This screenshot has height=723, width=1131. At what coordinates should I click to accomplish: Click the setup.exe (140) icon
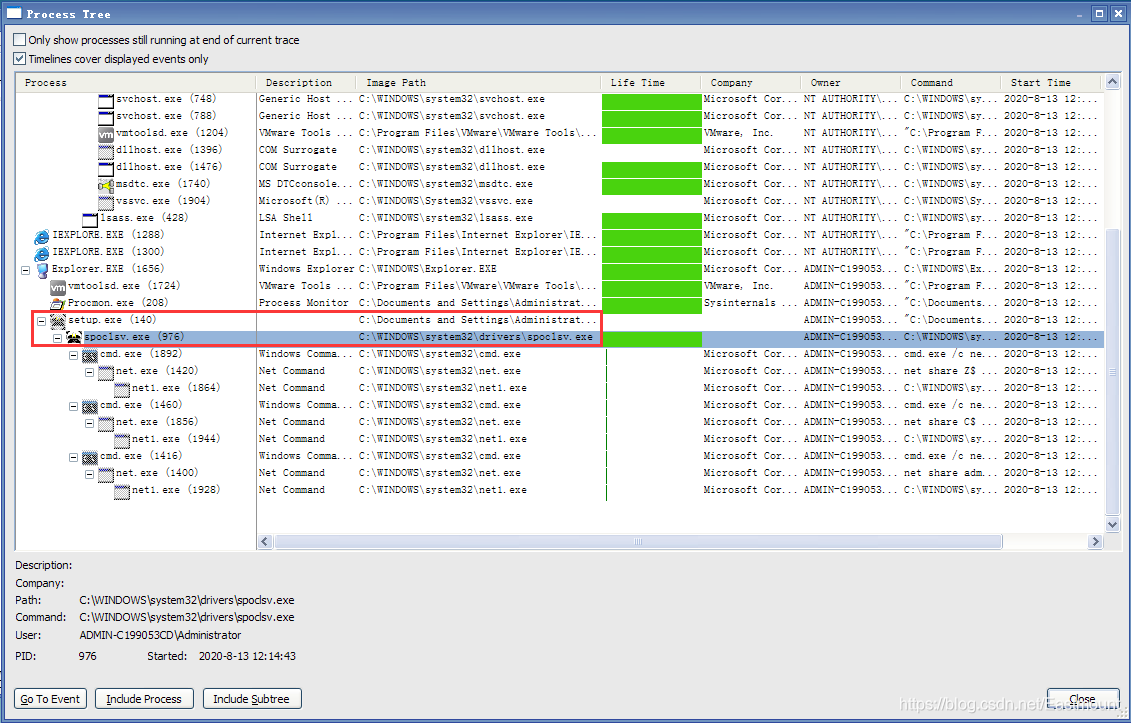pyautogui.click(x=58, y=320)
